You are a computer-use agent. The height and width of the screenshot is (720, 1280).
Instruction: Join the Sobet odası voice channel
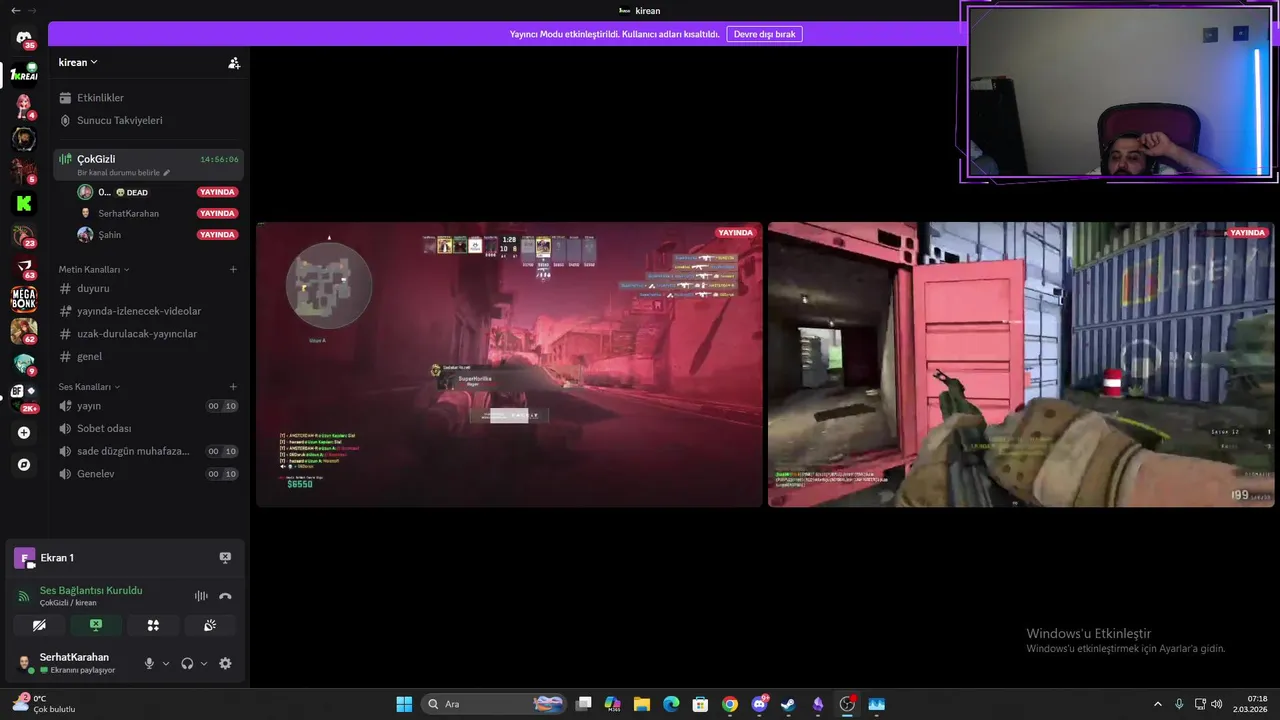pos(148,428)
